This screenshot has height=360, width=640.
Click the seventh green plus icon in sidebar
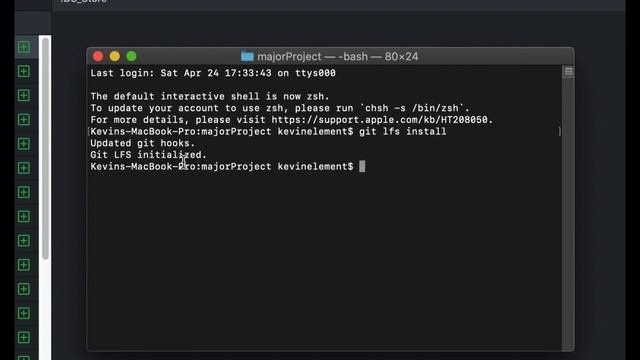click(24, 192)
